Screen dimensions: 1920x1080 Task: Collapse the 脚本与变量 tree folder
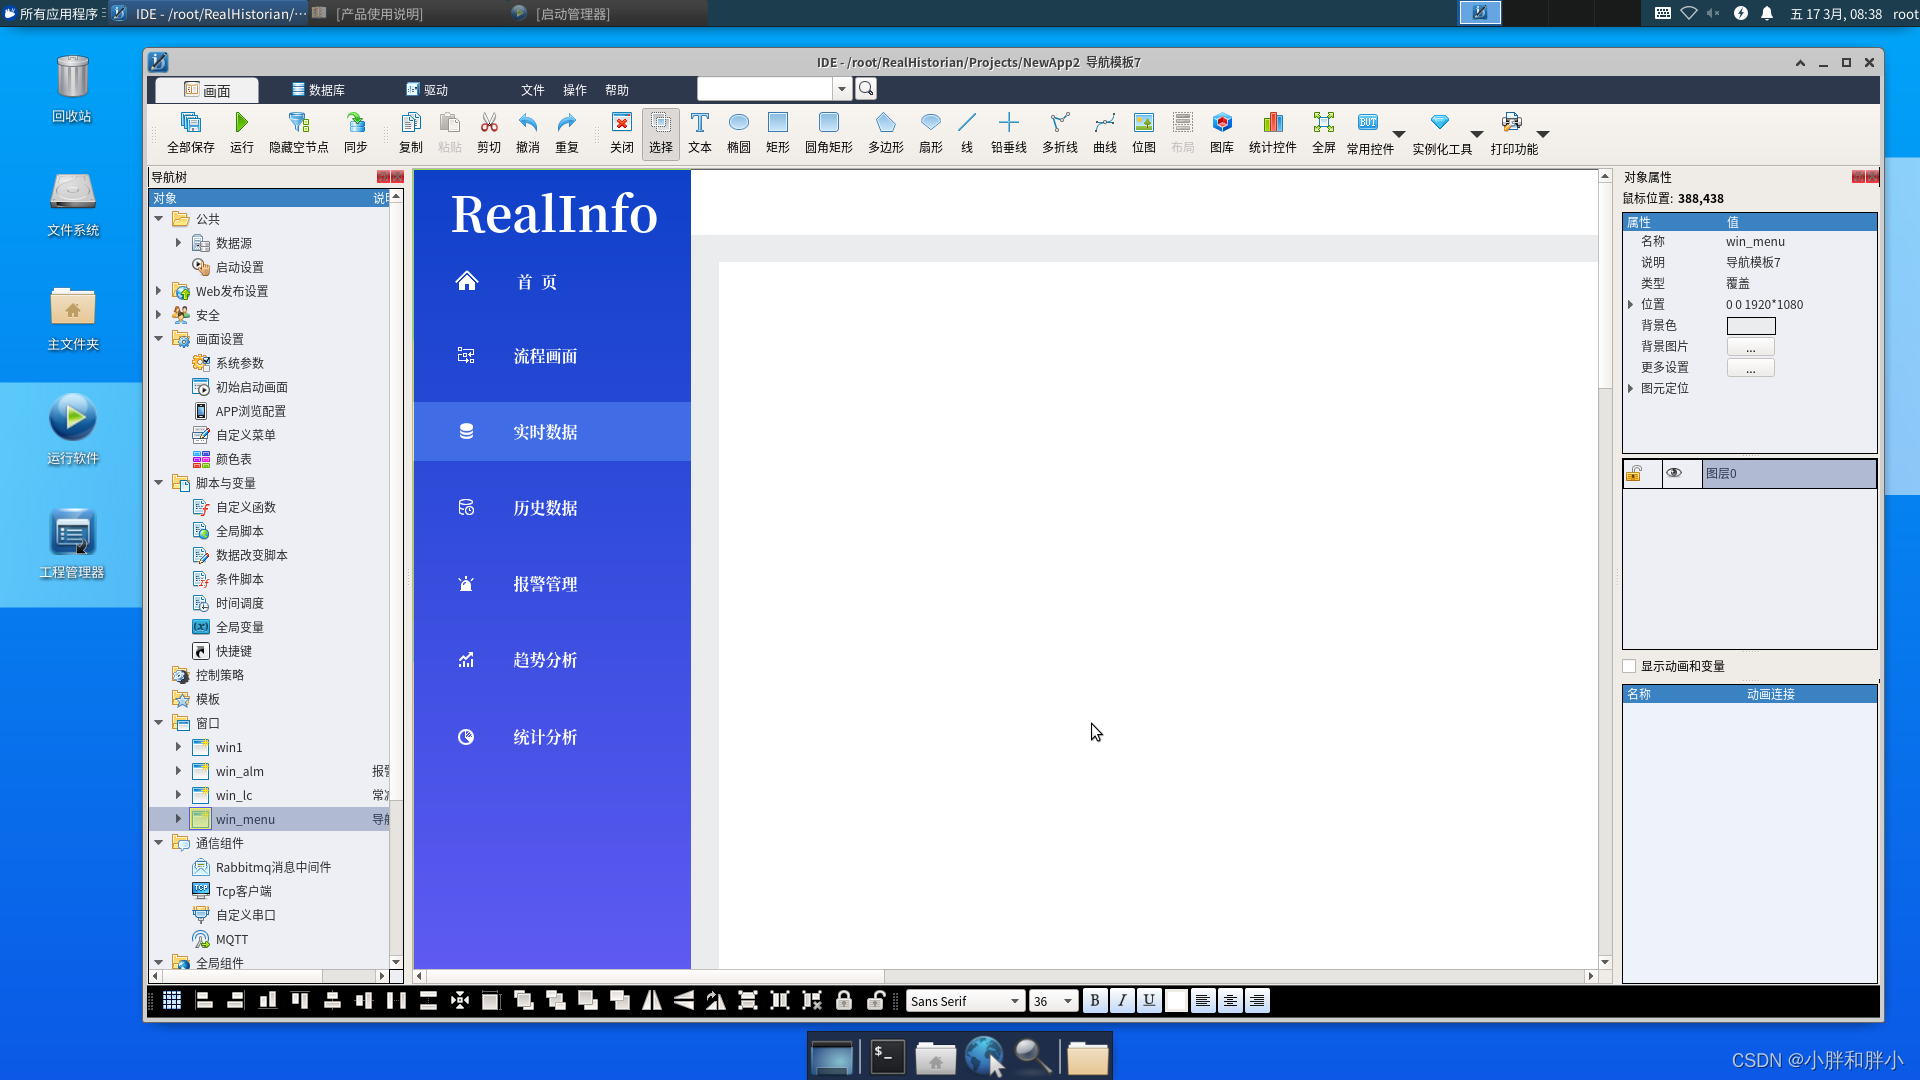point(159,483)
